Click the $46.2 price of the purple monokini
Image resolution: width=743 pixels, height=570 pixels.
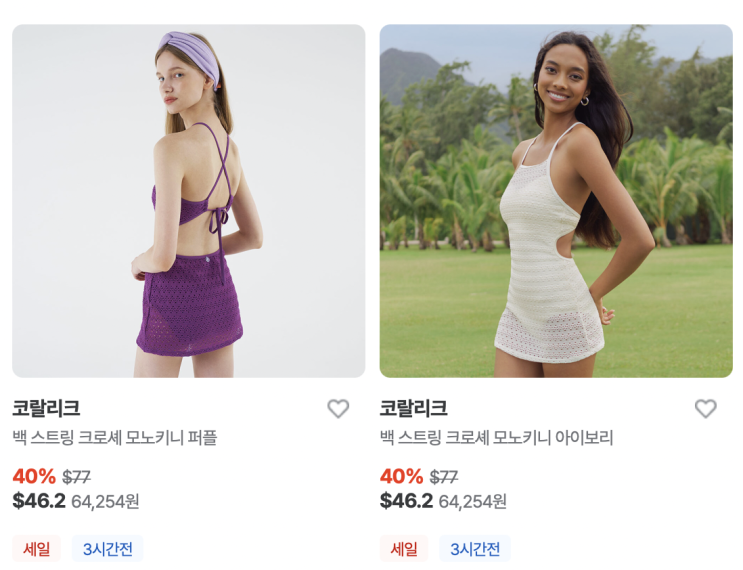39,501
